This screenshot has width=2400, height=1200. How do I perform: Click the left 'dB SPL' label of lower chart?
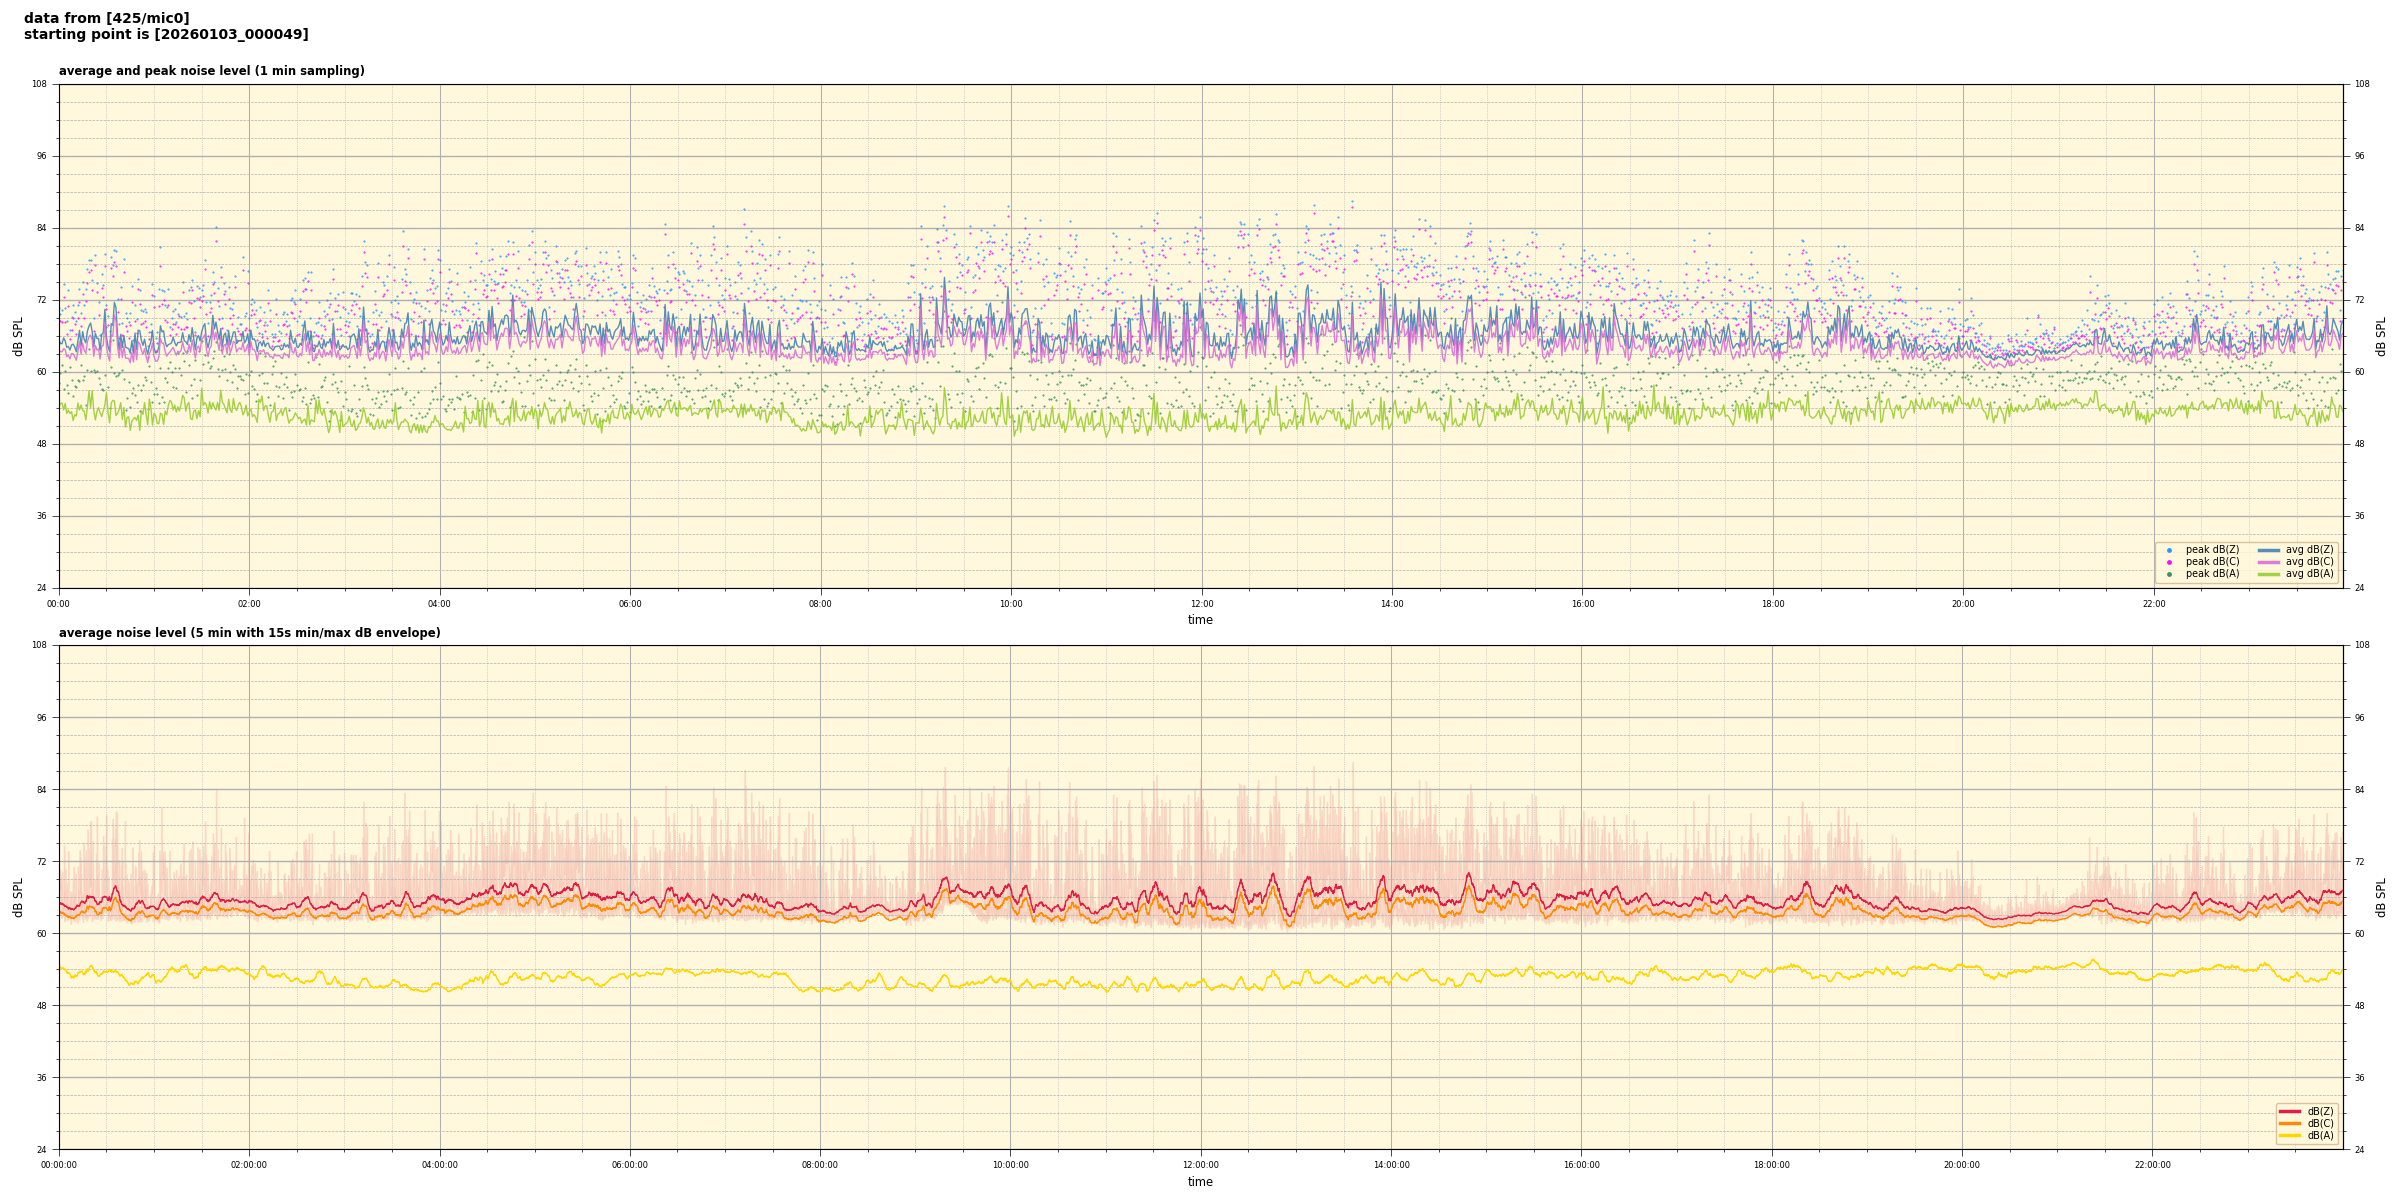(x=18, y=897)
